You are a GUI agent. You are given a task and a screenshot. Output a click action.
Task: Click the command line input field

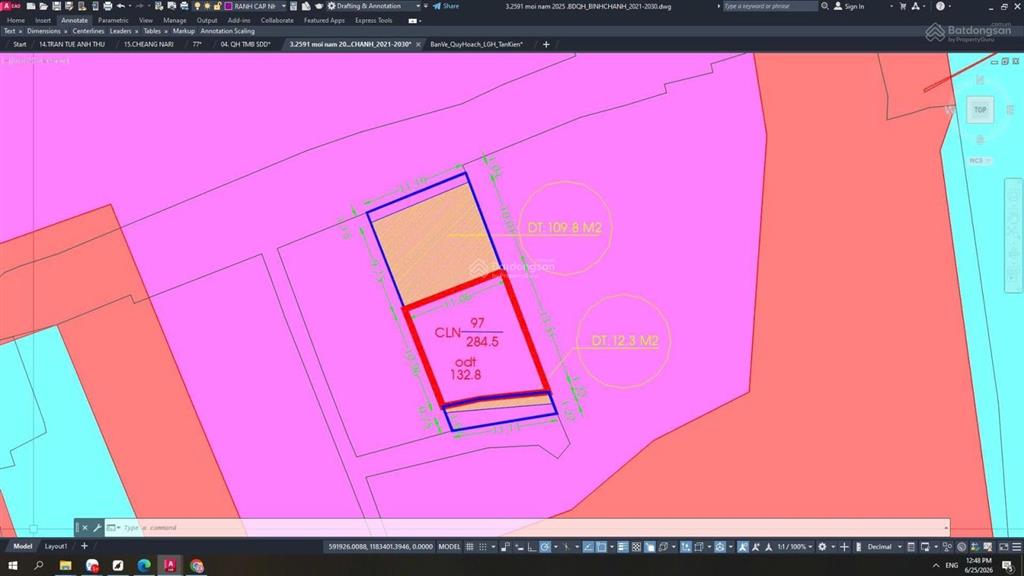click(x=529, y=527)
